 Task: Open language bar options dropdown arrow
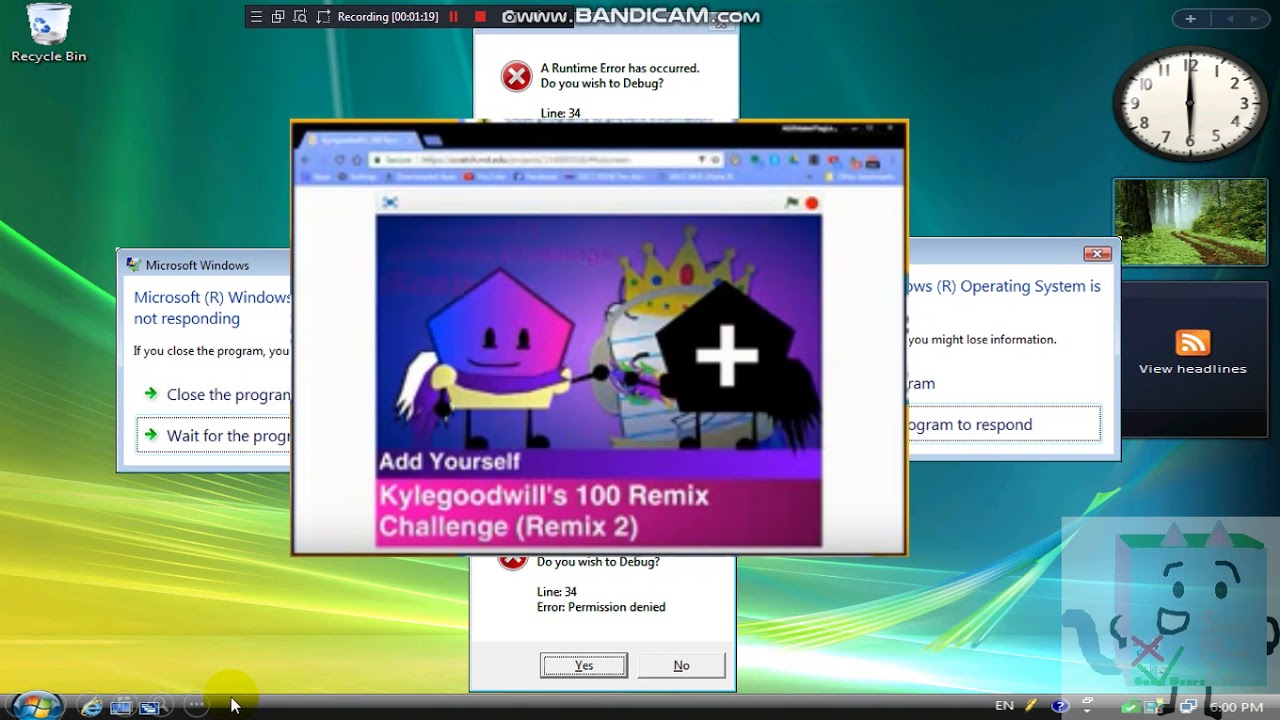pyautogui.click(x=1087, y=711)
